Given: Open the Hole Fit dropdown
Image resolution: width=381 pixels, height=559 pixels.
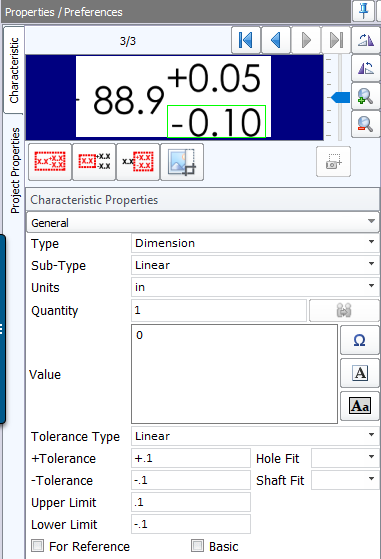Looking at the screenshot, I should pos(345,458).
